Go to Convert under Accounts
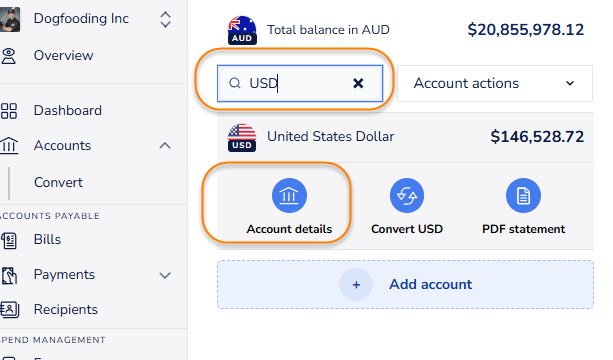Screen dimensions: 613x360 coord(58,183)
